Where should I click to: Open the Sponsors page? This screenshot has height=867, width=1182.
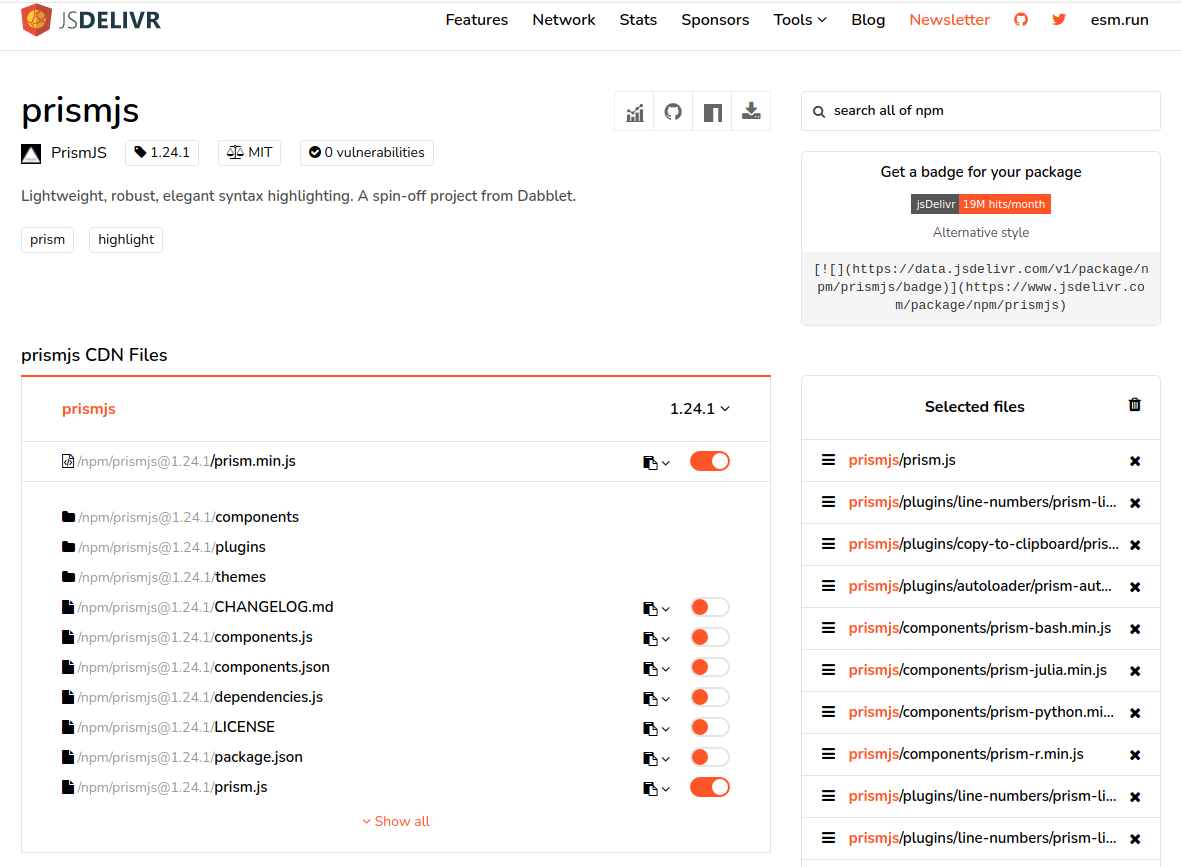tap(715, 20)
